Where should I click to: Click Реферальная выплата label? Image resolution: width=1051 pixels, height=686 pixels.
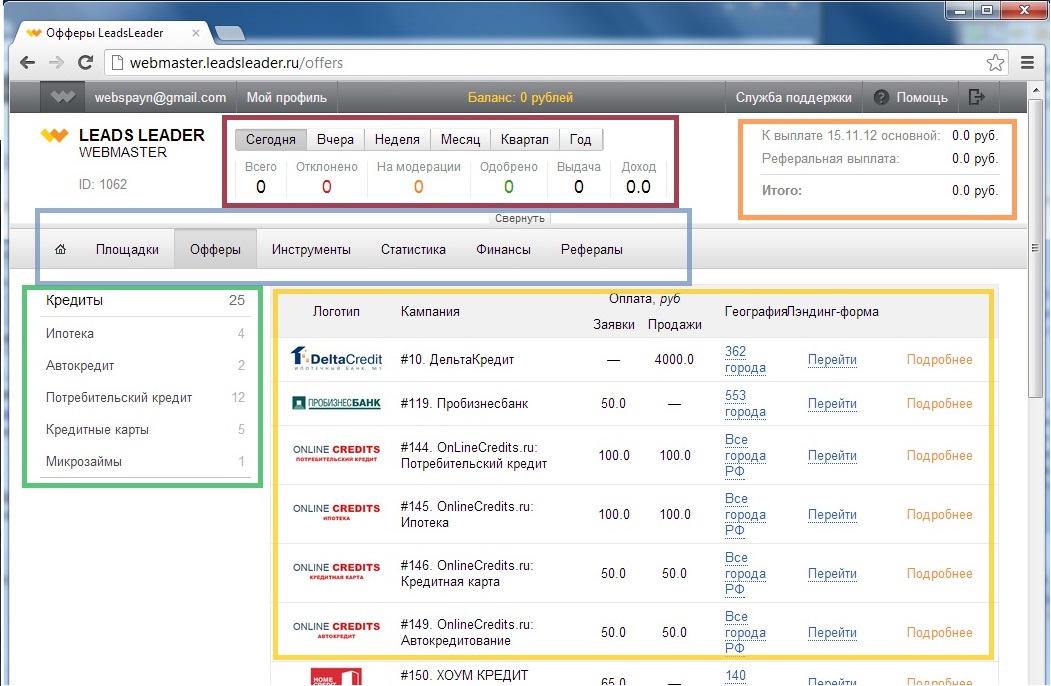(830, 159)
